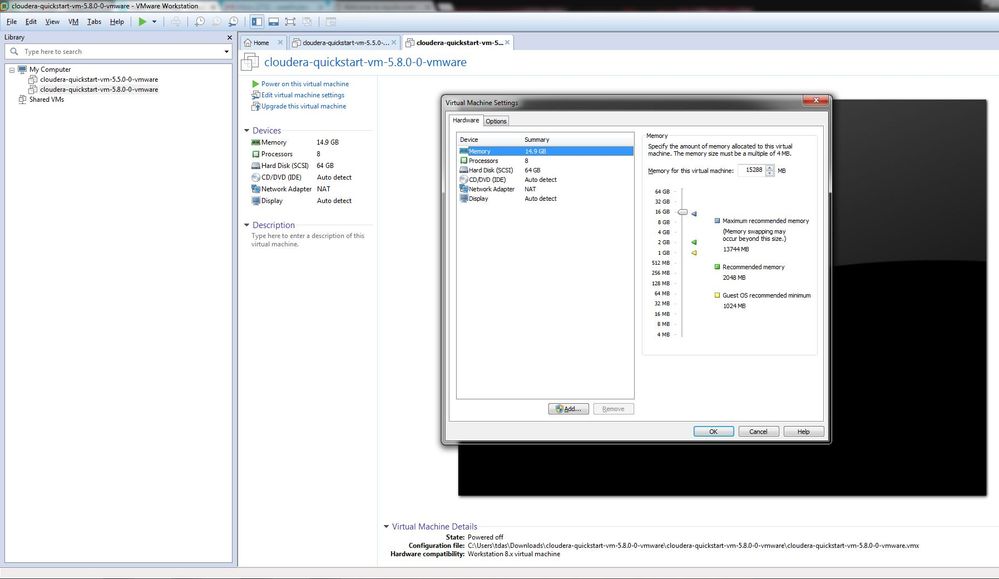Collapse the Virtual Machine Details section
The width and height of the screenshot is (999, 579).
click(x=386, y=526)
